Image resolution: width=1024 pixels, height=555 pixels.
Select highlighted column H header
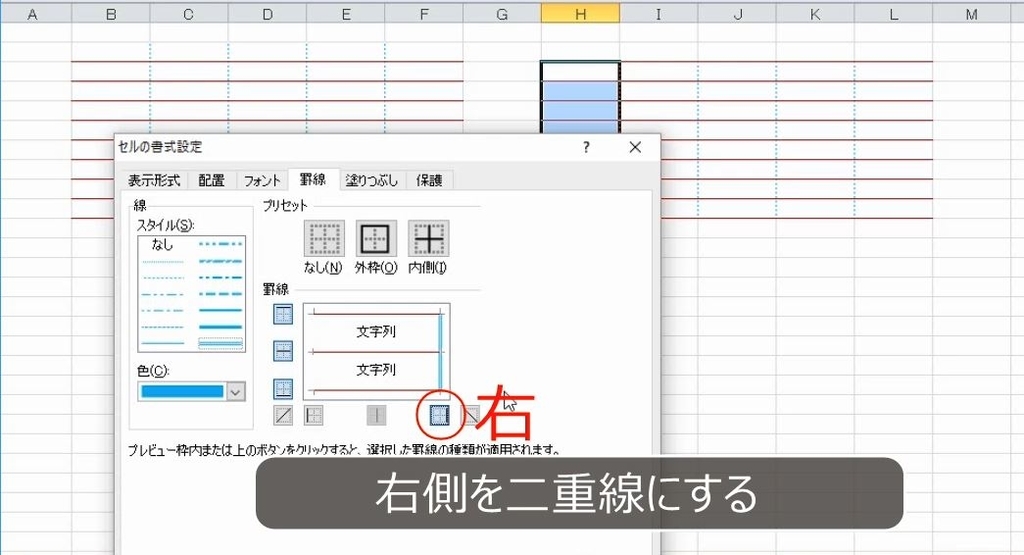point(581,13)
